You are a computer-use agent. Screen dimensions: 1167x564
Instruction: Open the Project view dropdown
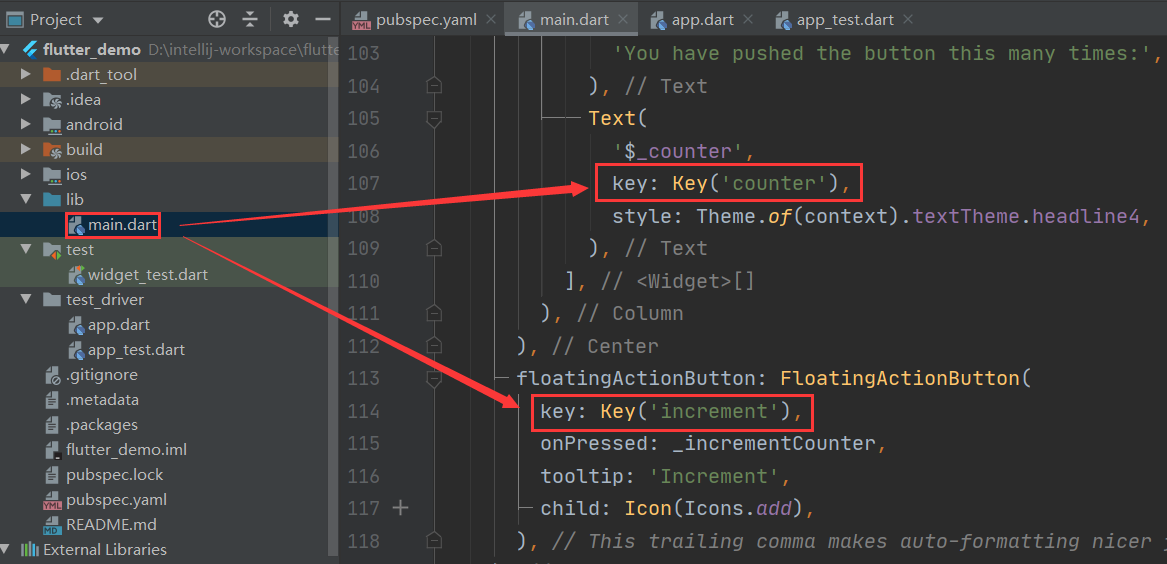pyautogui.click(x=97, y=19)
